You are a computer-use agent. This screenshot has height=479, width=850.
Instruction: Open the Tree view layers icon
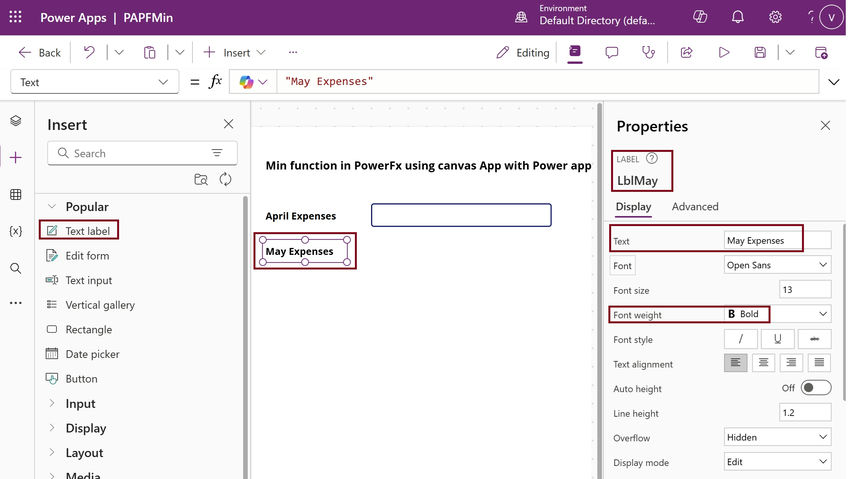pyautogui.click(x=16, y=120)
